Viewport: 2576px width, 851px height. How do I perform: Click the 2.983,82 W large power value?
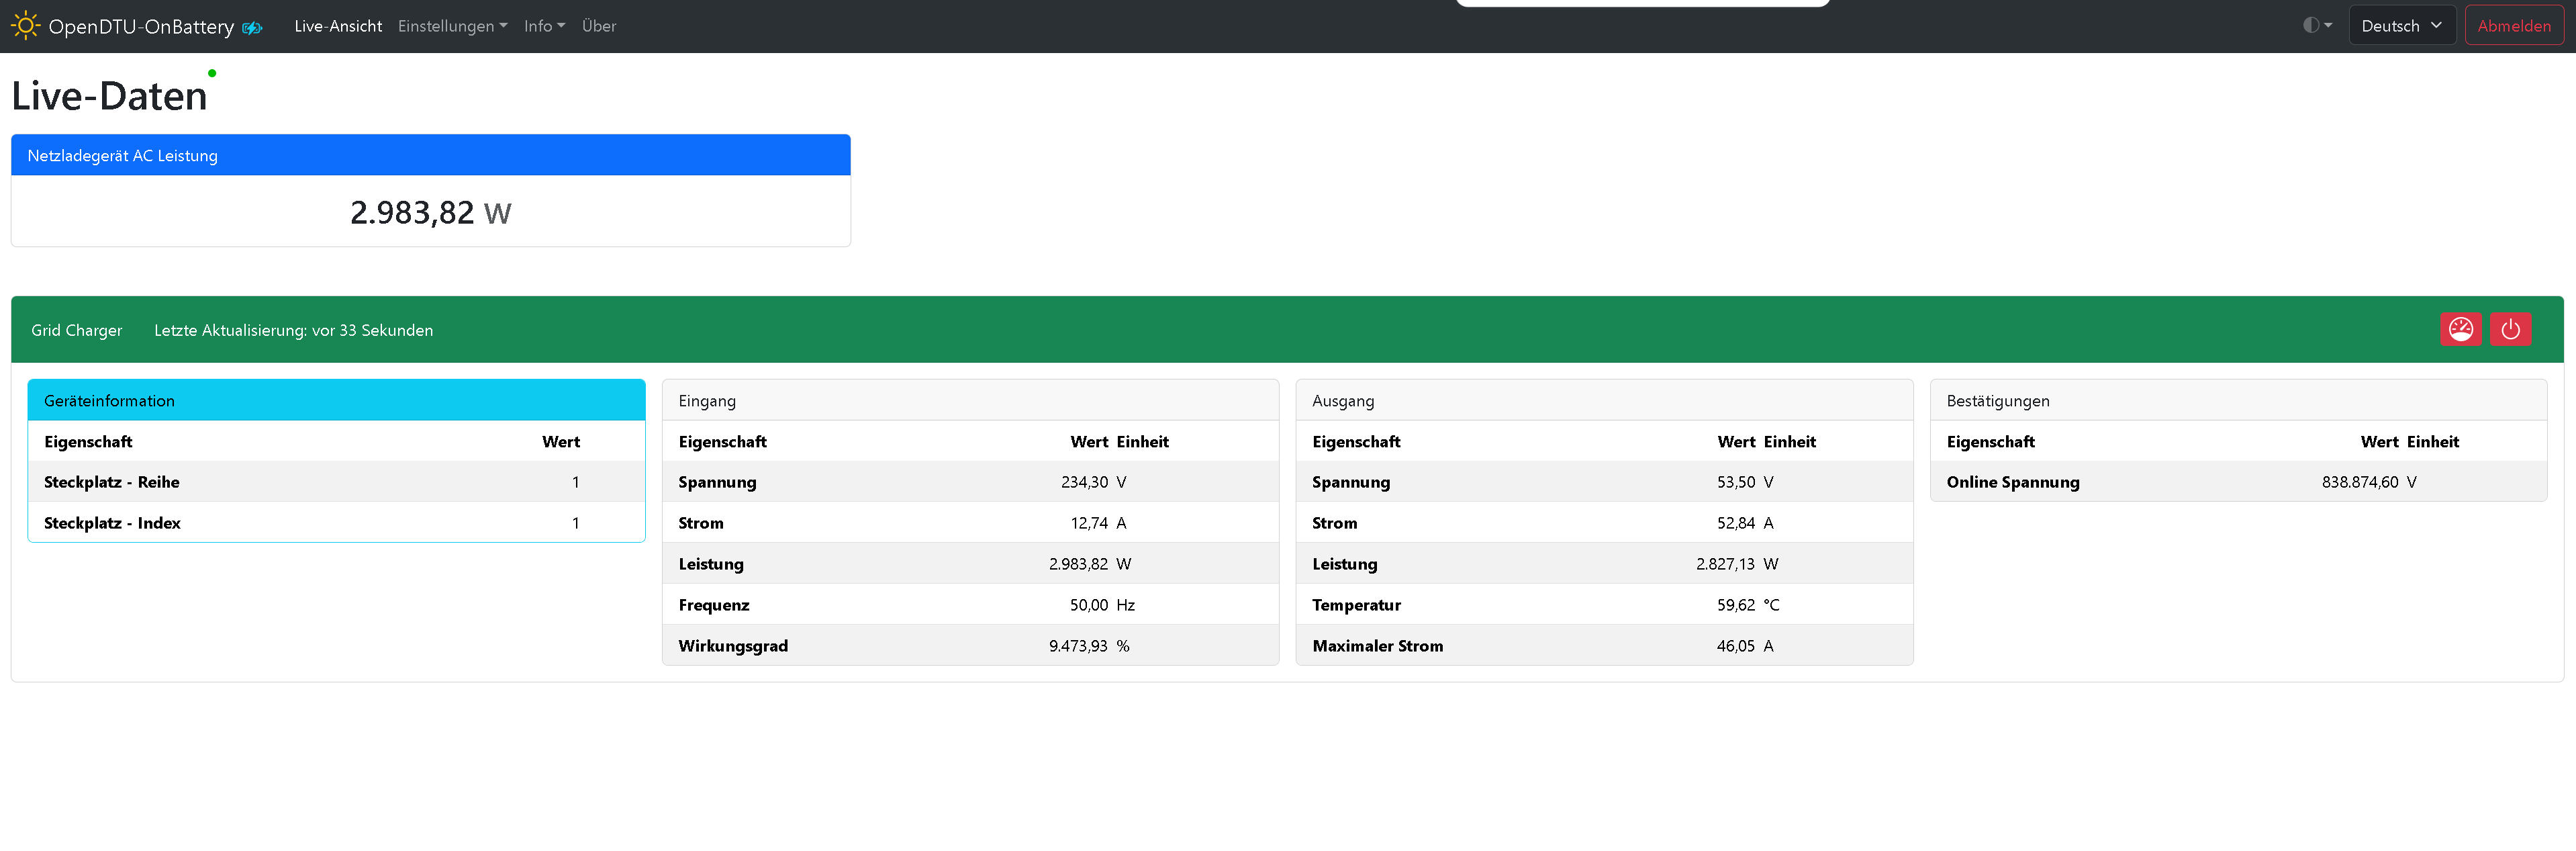pos(431,212)
